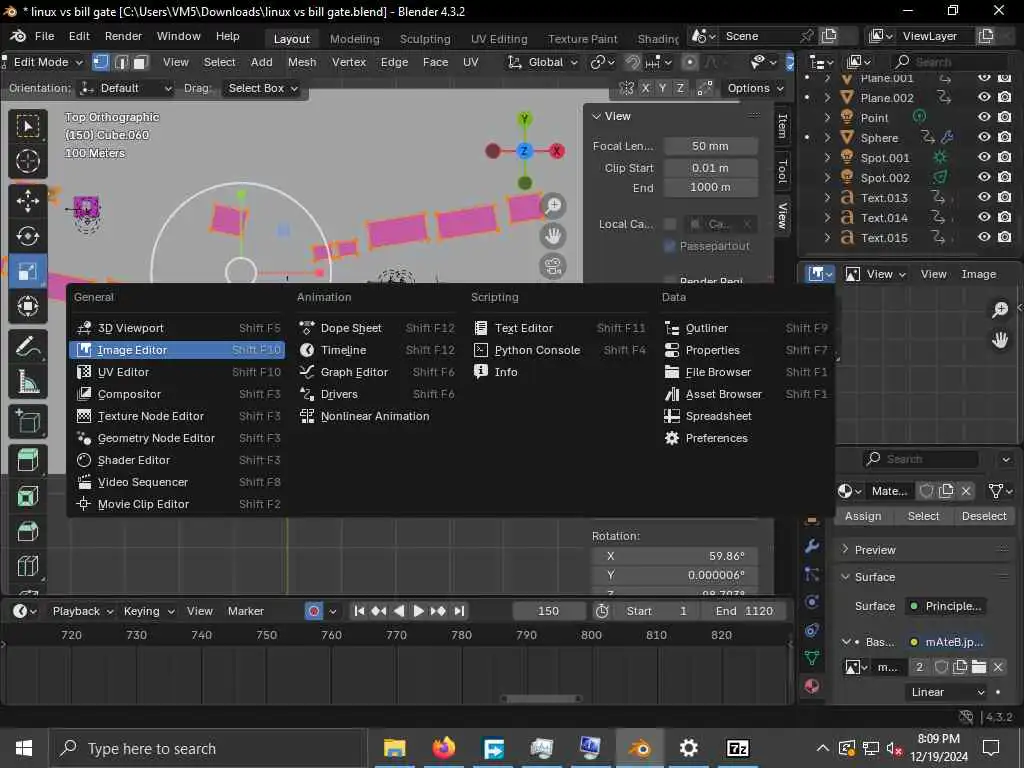
Task: Toggle the Passepartout checkbox
Action: (669, 246)
